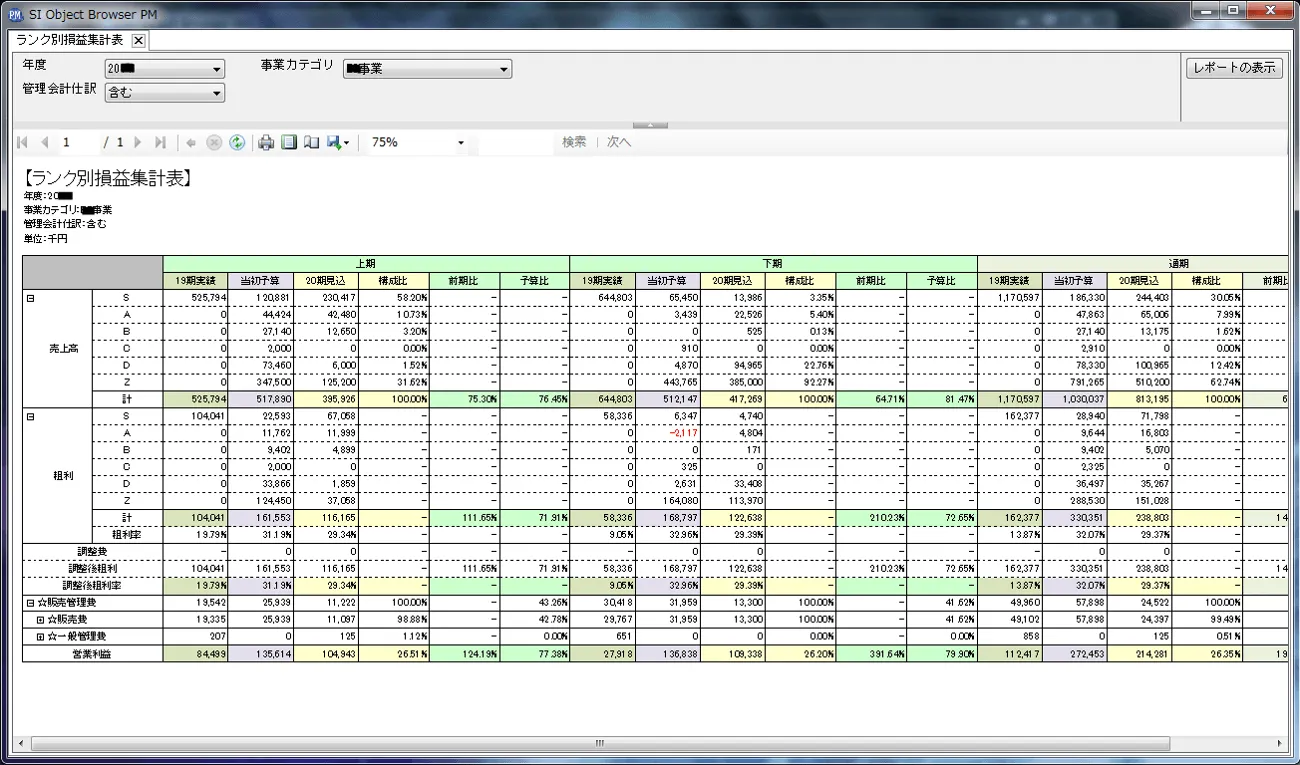Collapse the 売上高 row group
Screen dimensions: 1300x765
(31, 298)
